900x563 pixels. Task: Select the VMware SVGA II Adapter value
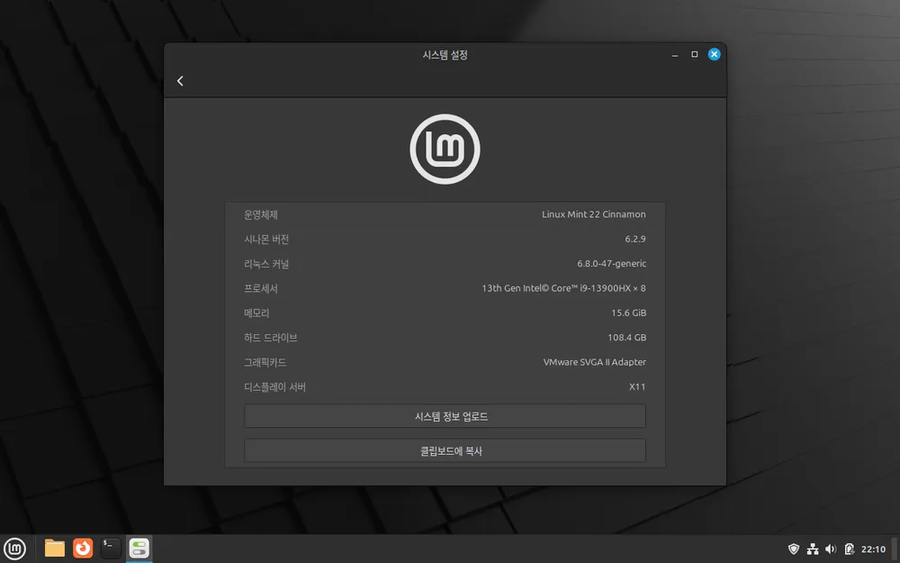tap(595, 362)
